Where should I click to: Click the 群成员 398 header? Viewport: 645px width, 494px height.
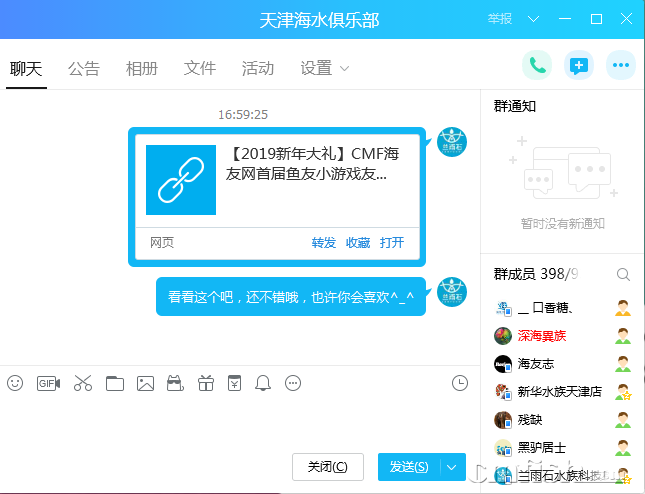tap(536, 274)
